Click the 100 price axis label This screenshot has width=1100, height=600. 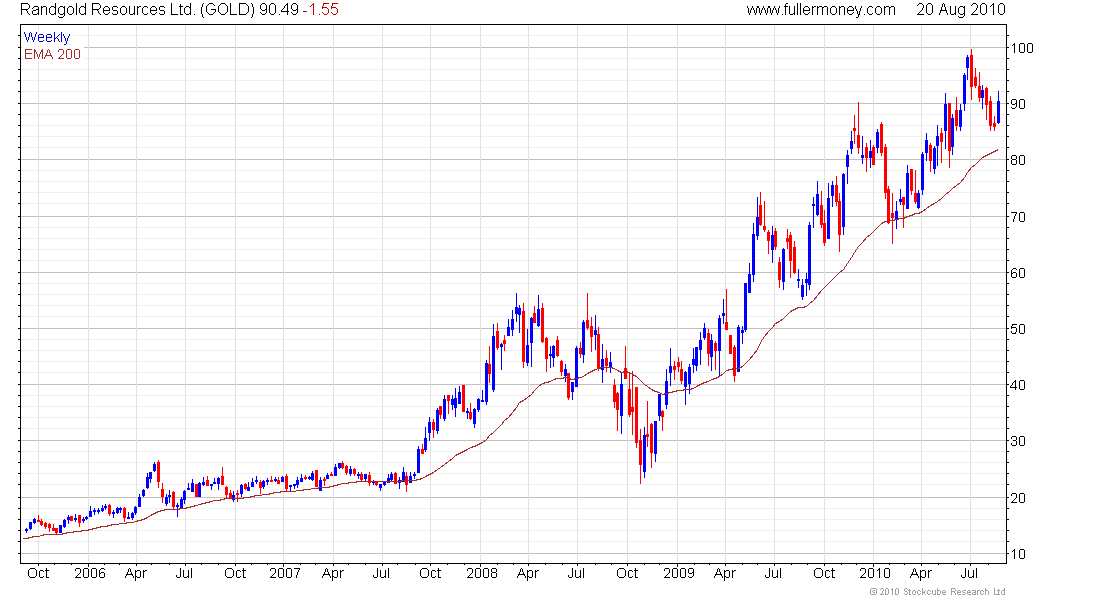[x=1021, y=48]
